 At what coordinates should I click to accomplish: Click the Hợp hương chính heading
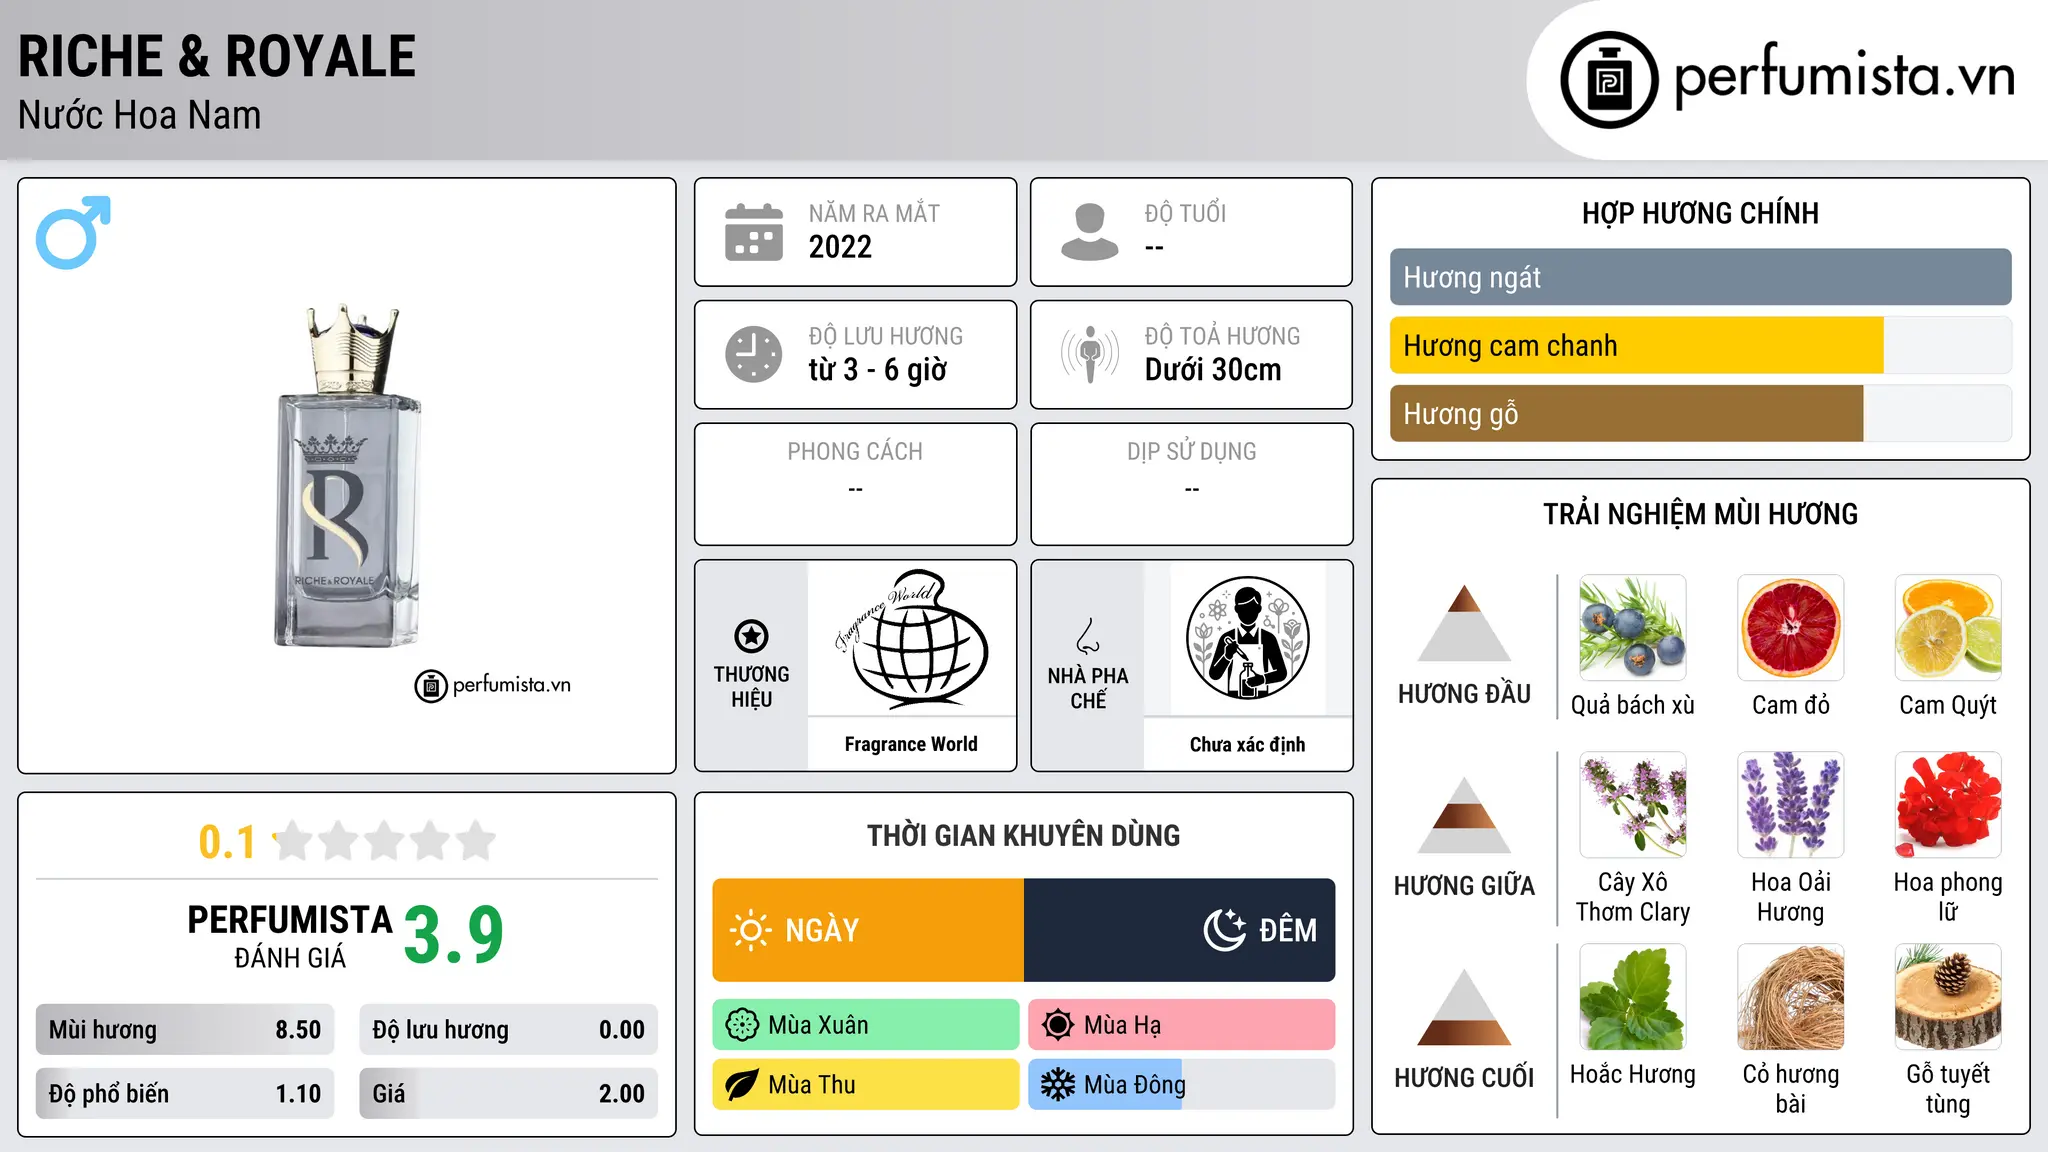(x=1700, y=213)
